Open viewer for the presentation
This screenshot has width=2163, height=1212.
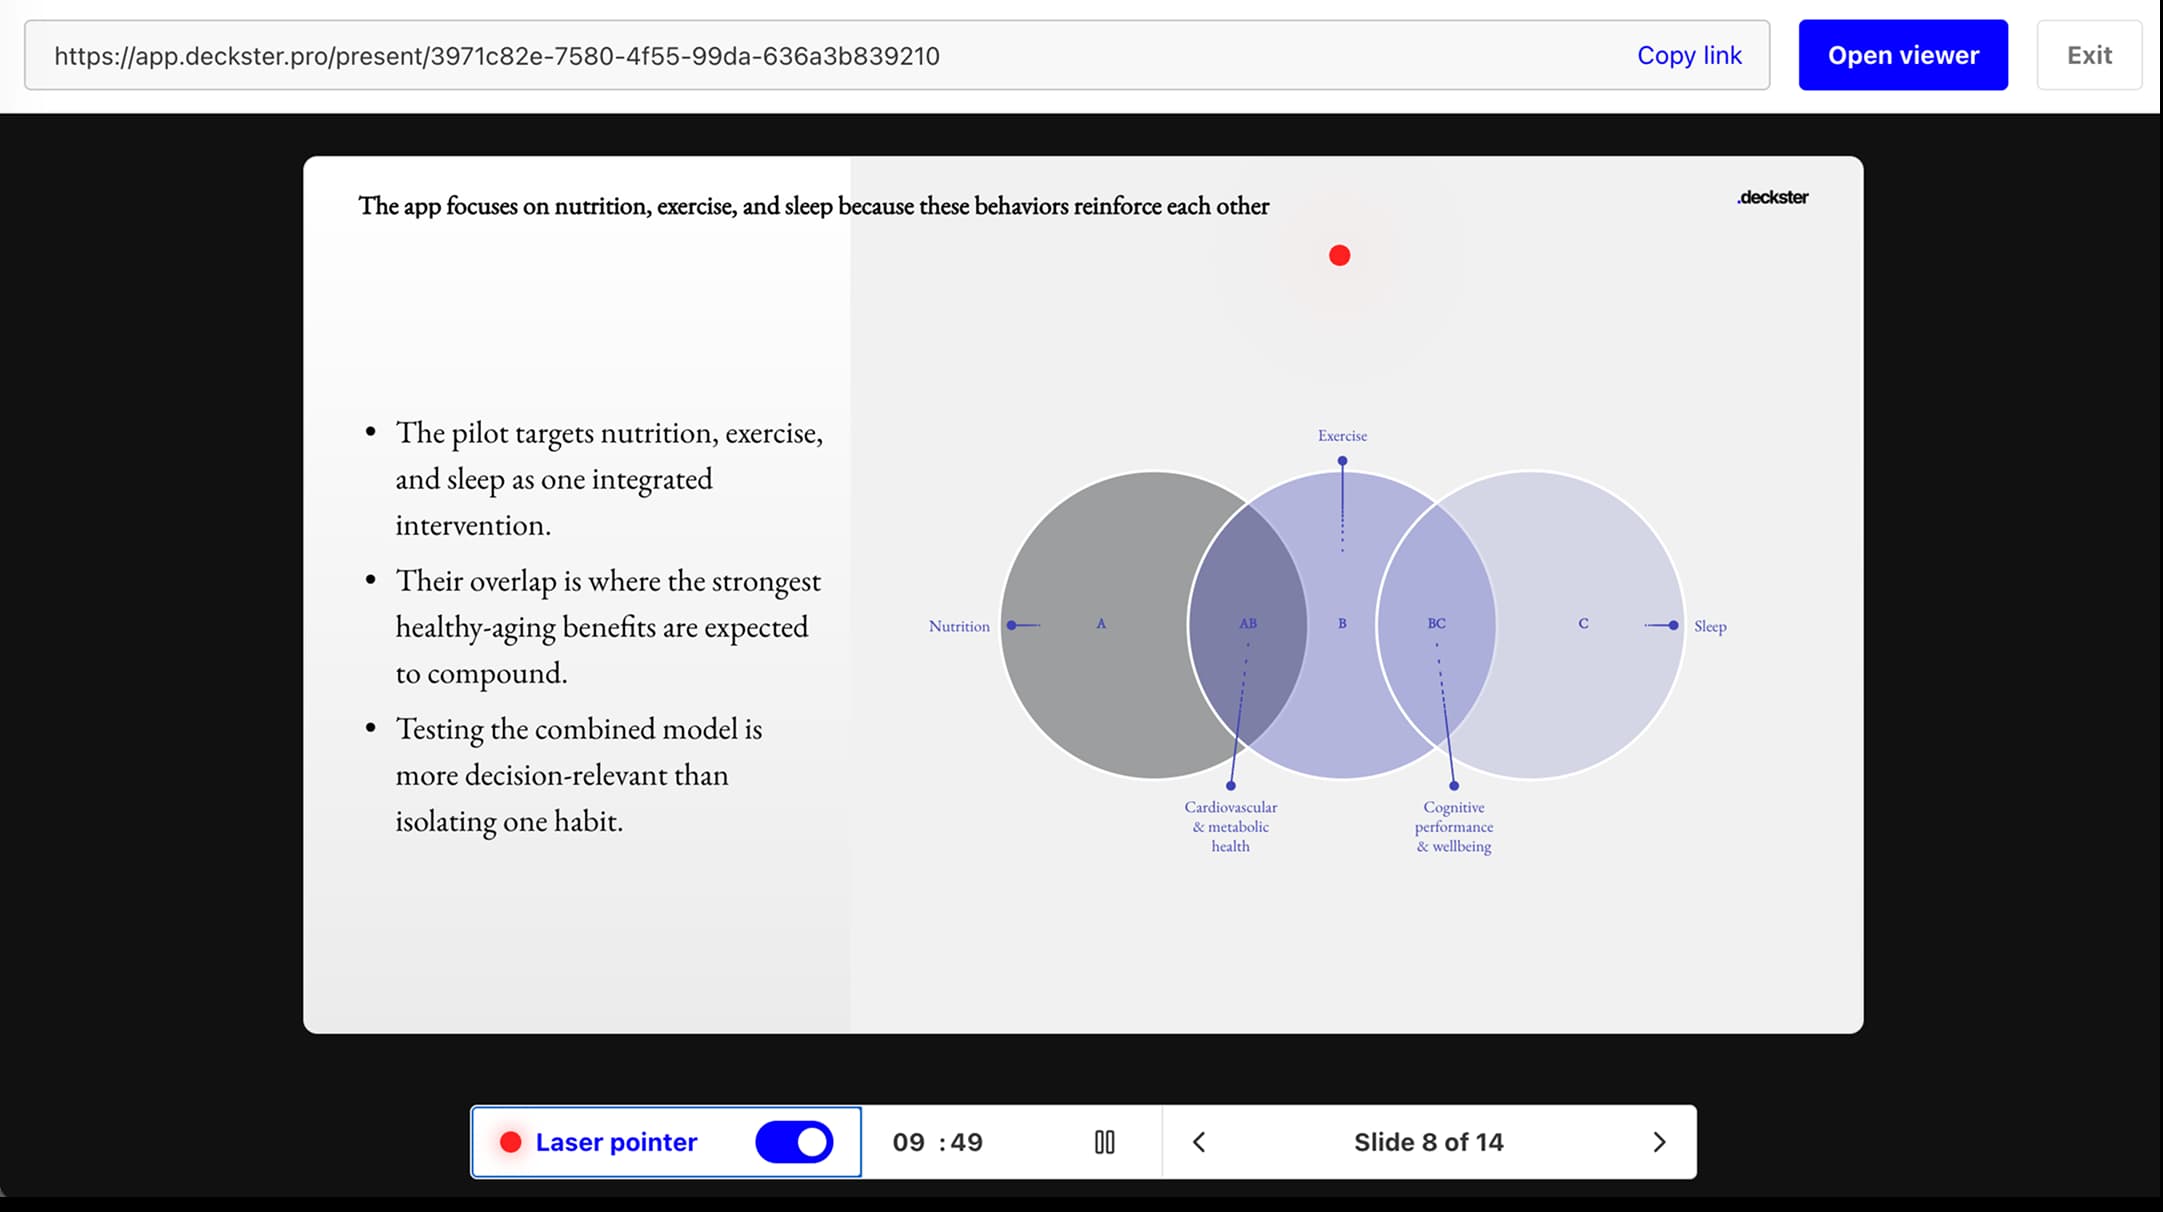[x=1903, y=55]
